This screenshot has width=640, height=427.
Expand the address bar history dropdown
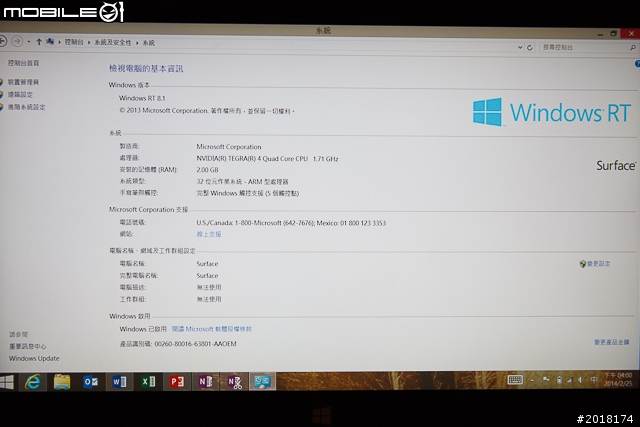(x=520, y=47)
